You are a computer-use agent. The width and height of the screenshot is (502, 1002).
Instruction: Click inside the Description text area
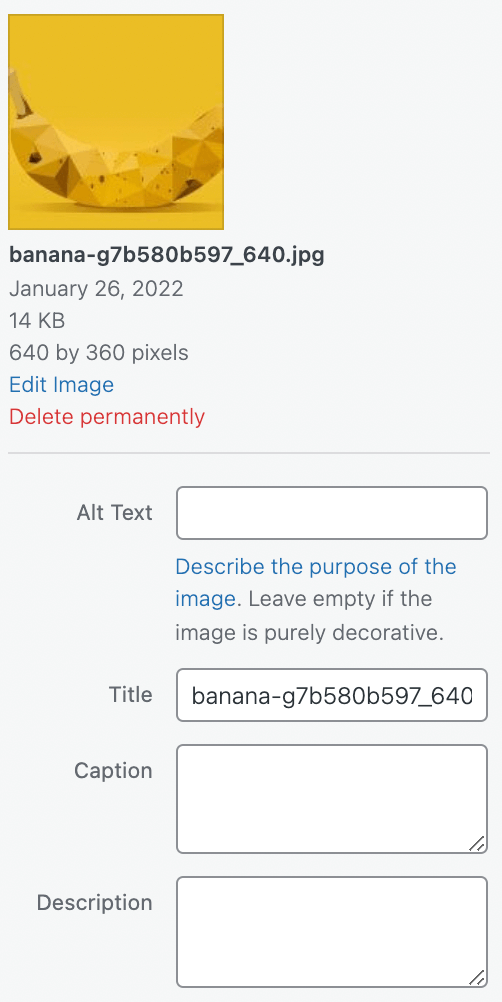click(332, 932)
